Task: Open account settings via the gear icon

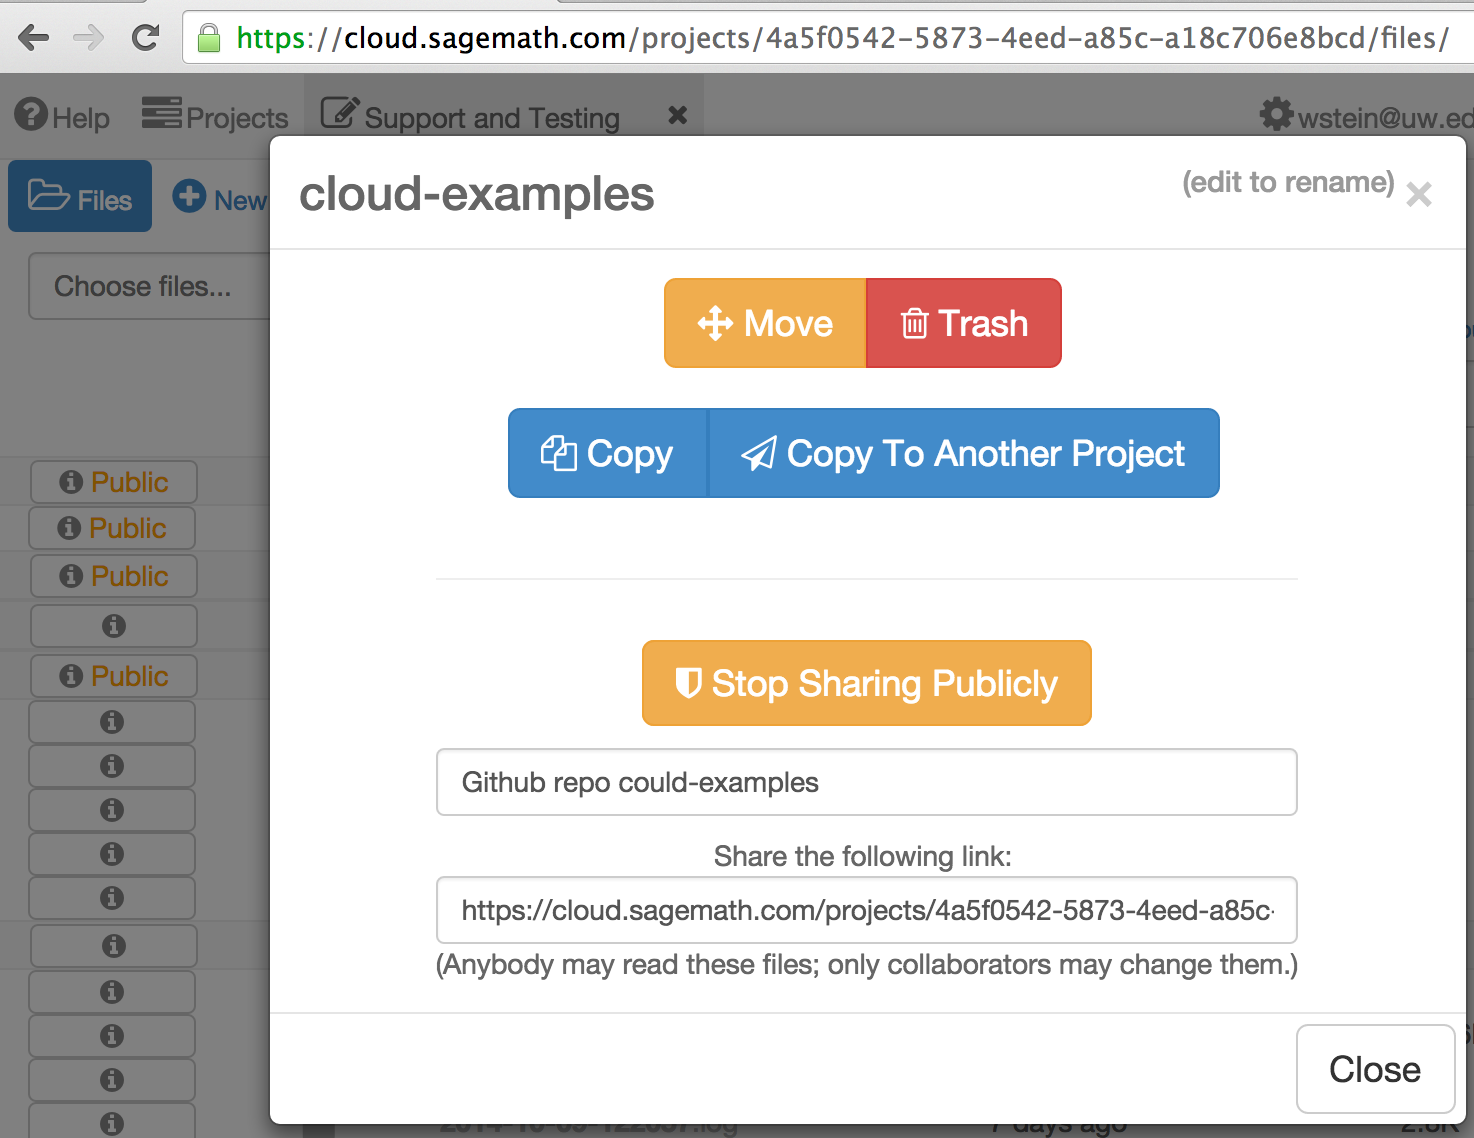Action: 1277,114
